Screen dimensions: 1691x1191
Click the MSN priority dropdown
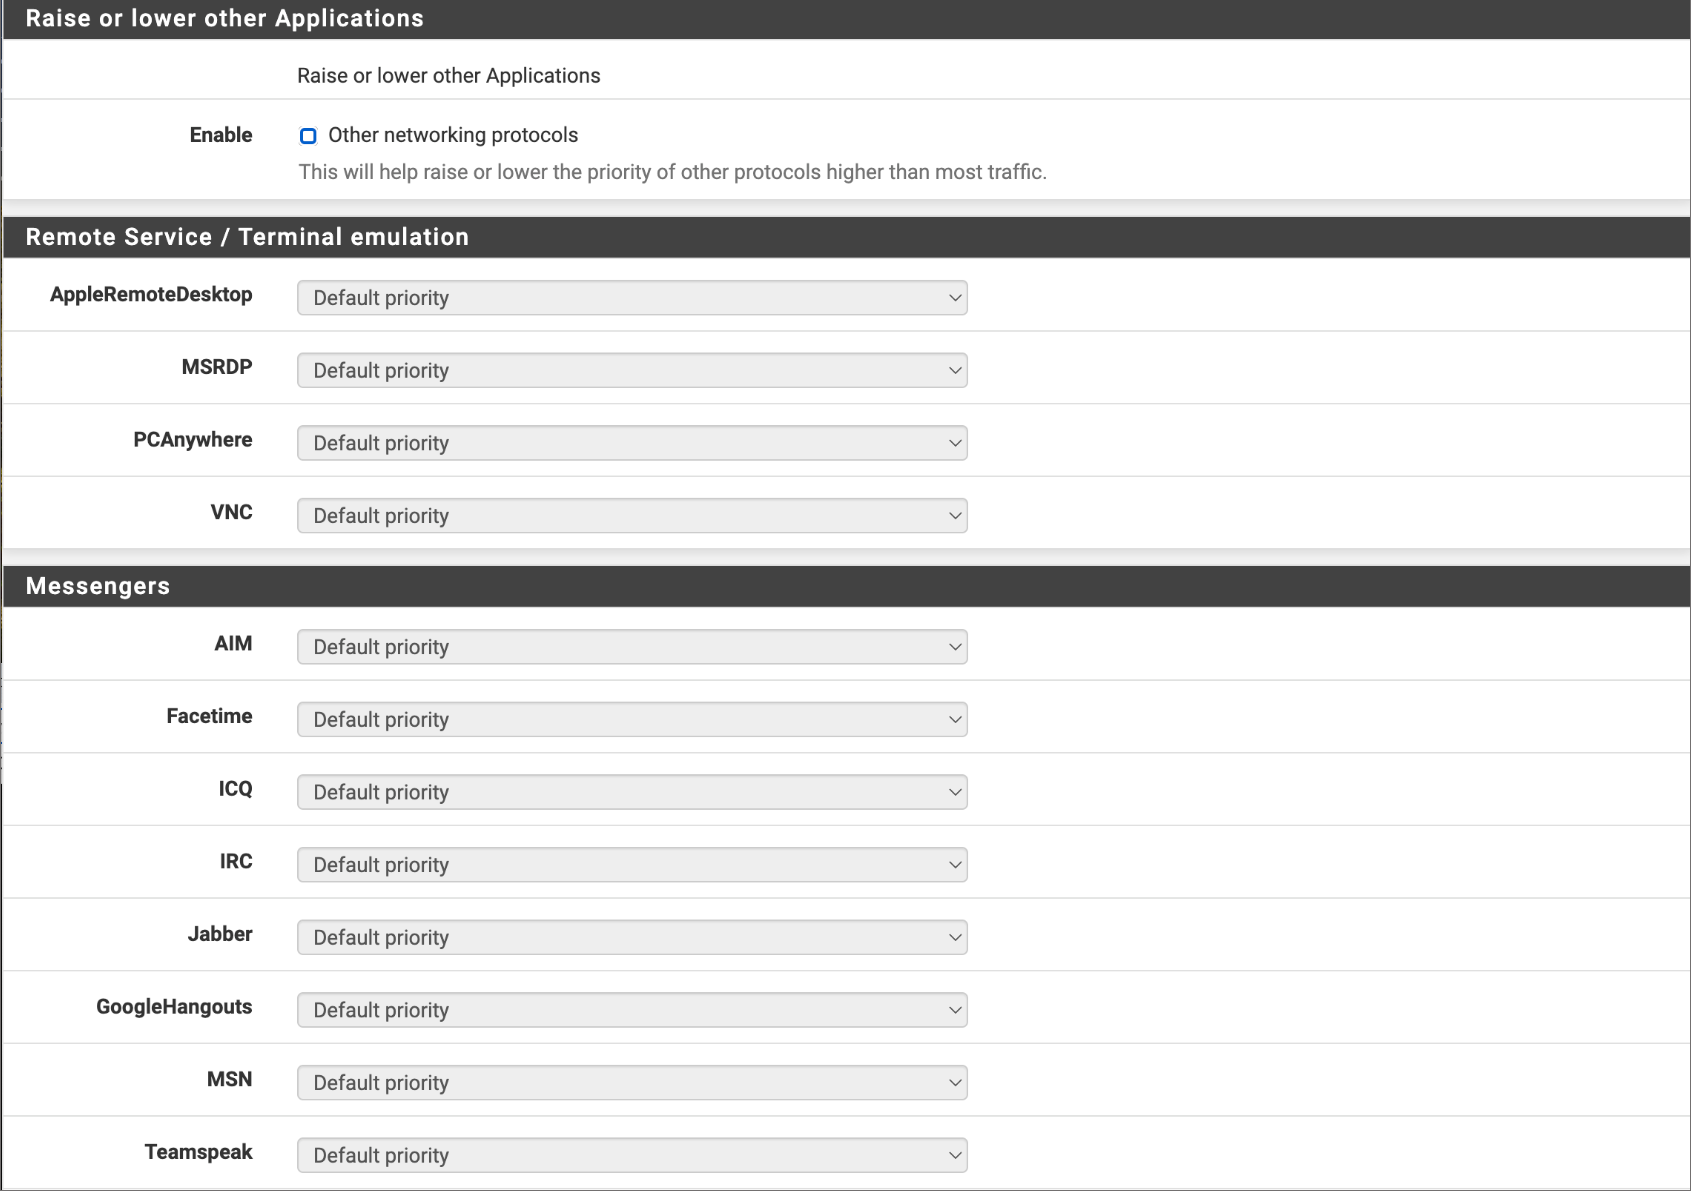[631, 1083]
